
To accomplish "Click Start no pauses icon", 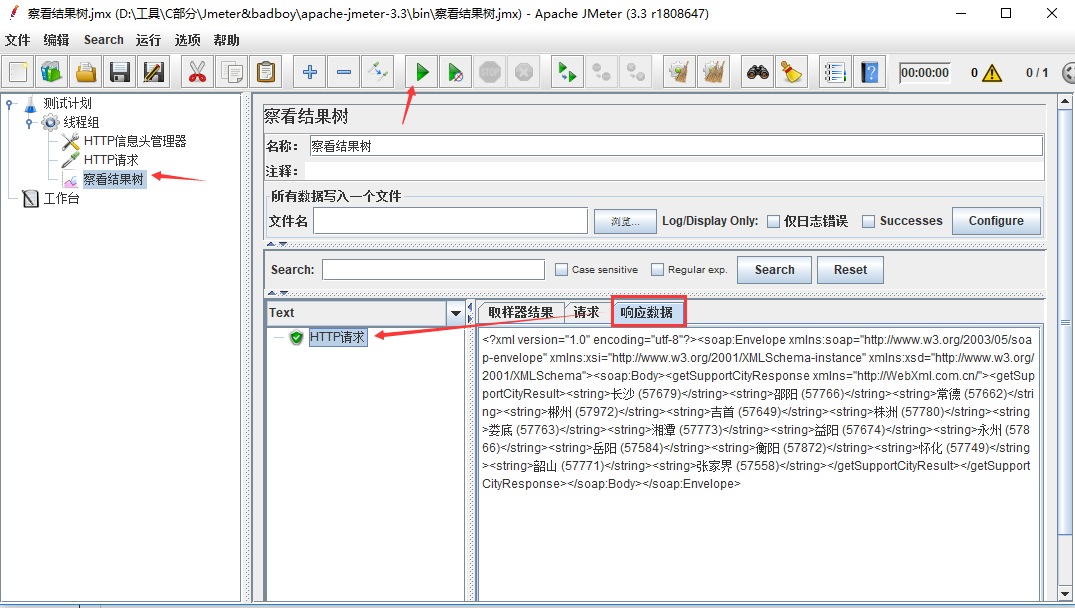I will (455, 72).
